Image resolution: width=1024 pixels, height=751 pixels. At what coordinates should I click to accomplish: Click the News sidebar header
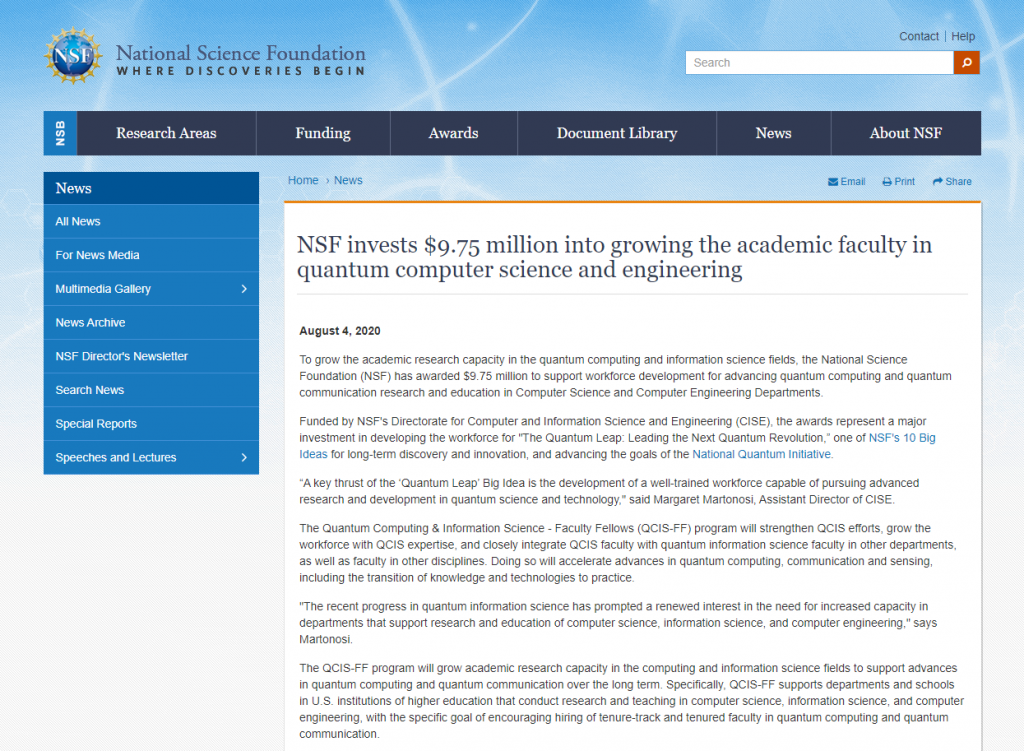(151, 188)
